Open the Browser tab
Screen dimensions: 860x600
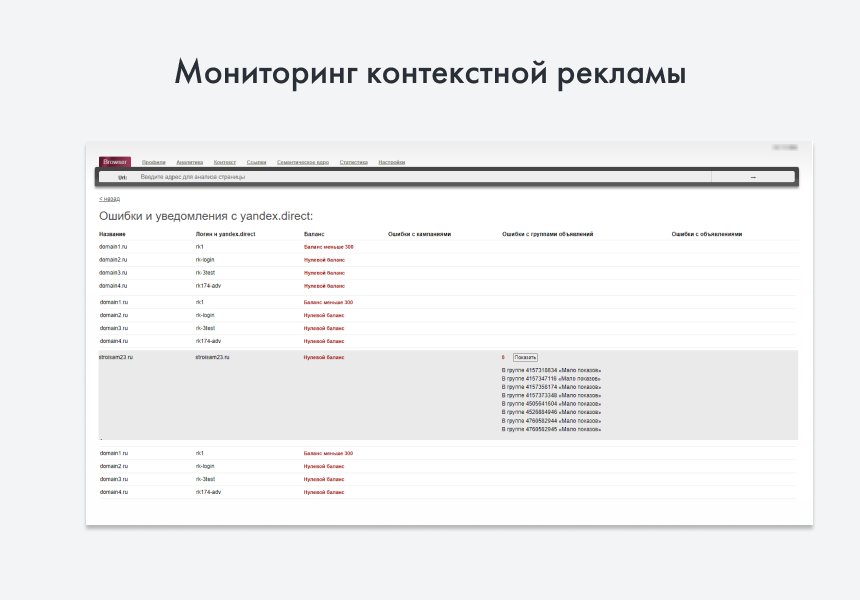point(115,162)
